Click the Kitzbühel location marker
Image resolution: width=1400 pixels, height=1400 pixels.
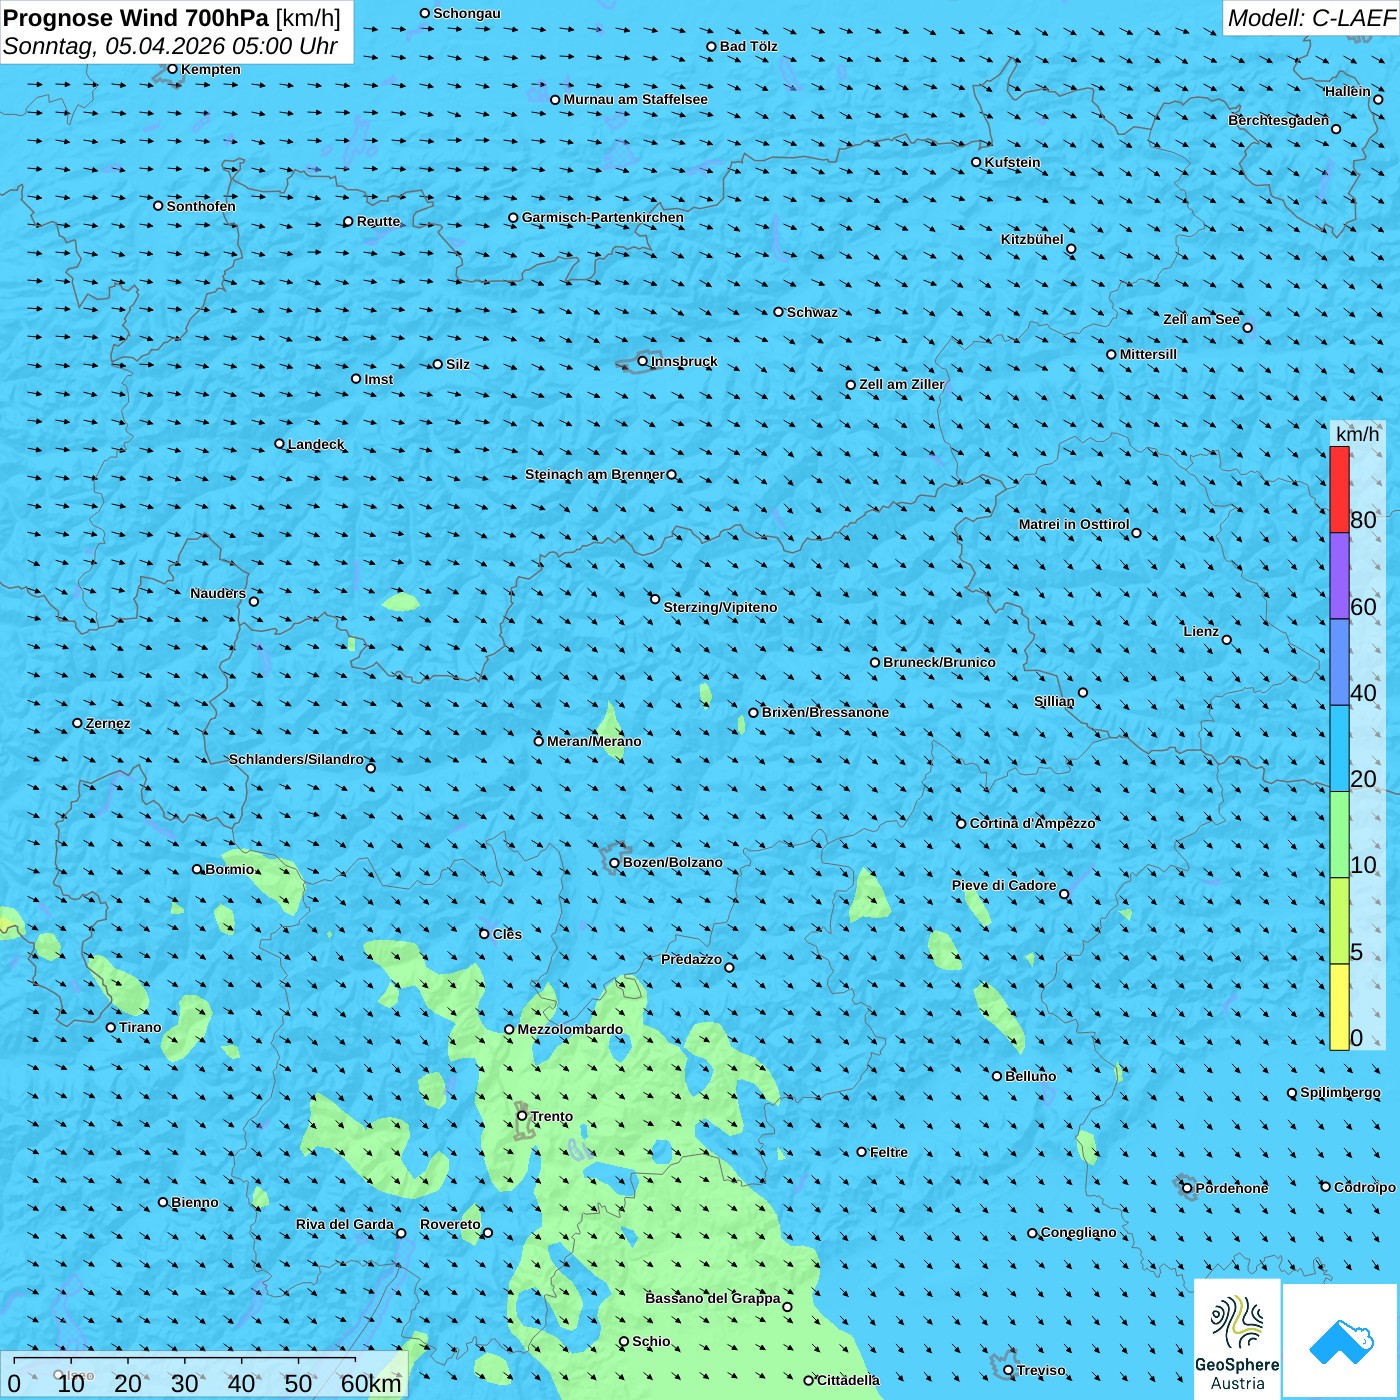coord(1071,249)
